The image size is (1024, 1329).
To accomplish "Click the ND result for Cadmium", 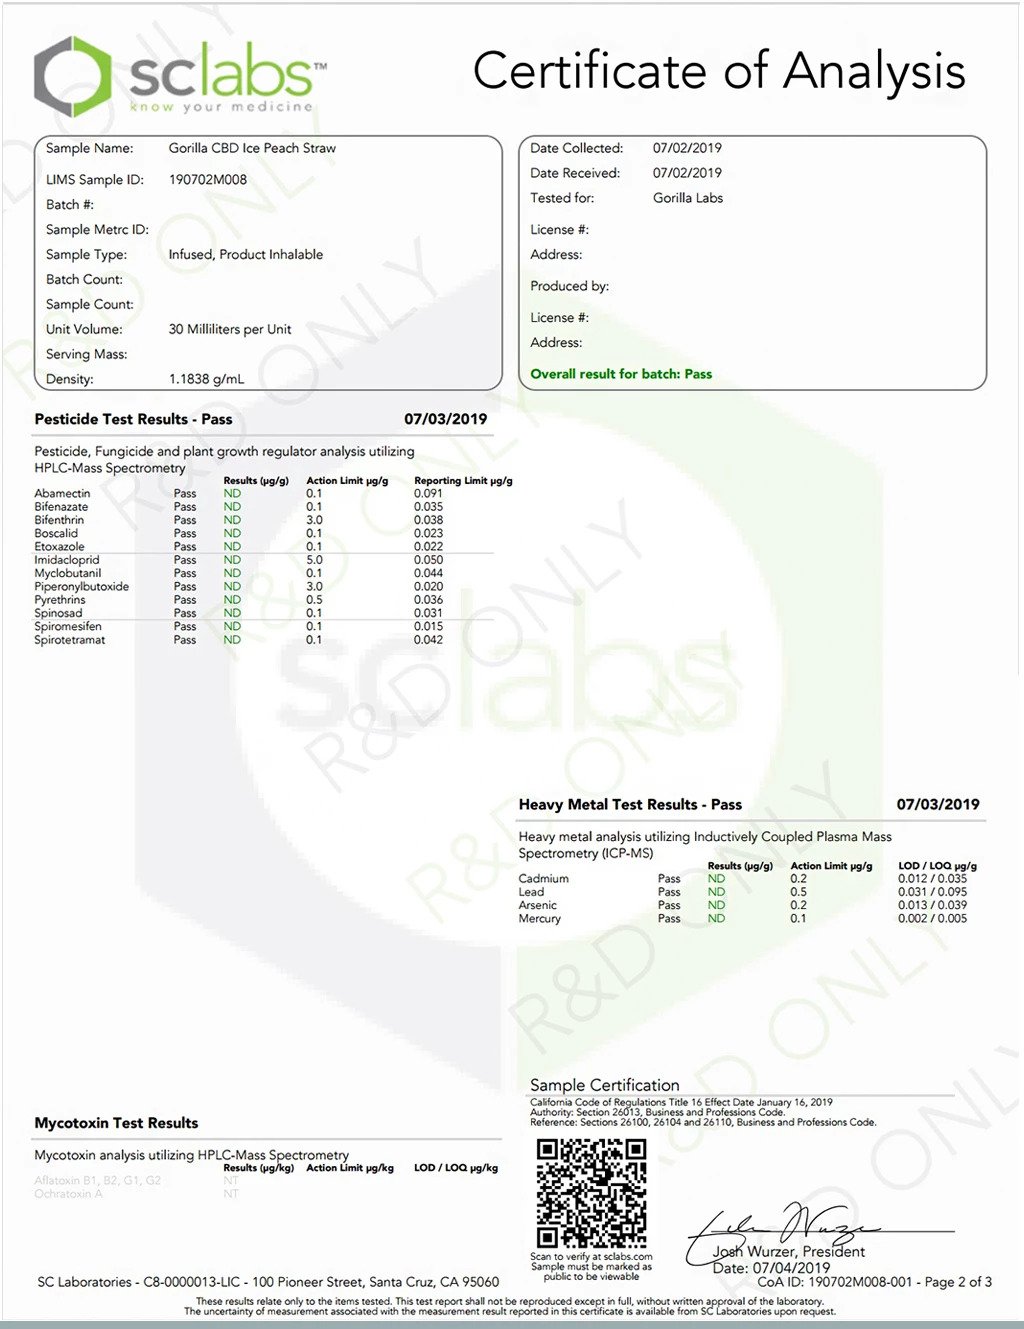I will [x=716, y=879].
